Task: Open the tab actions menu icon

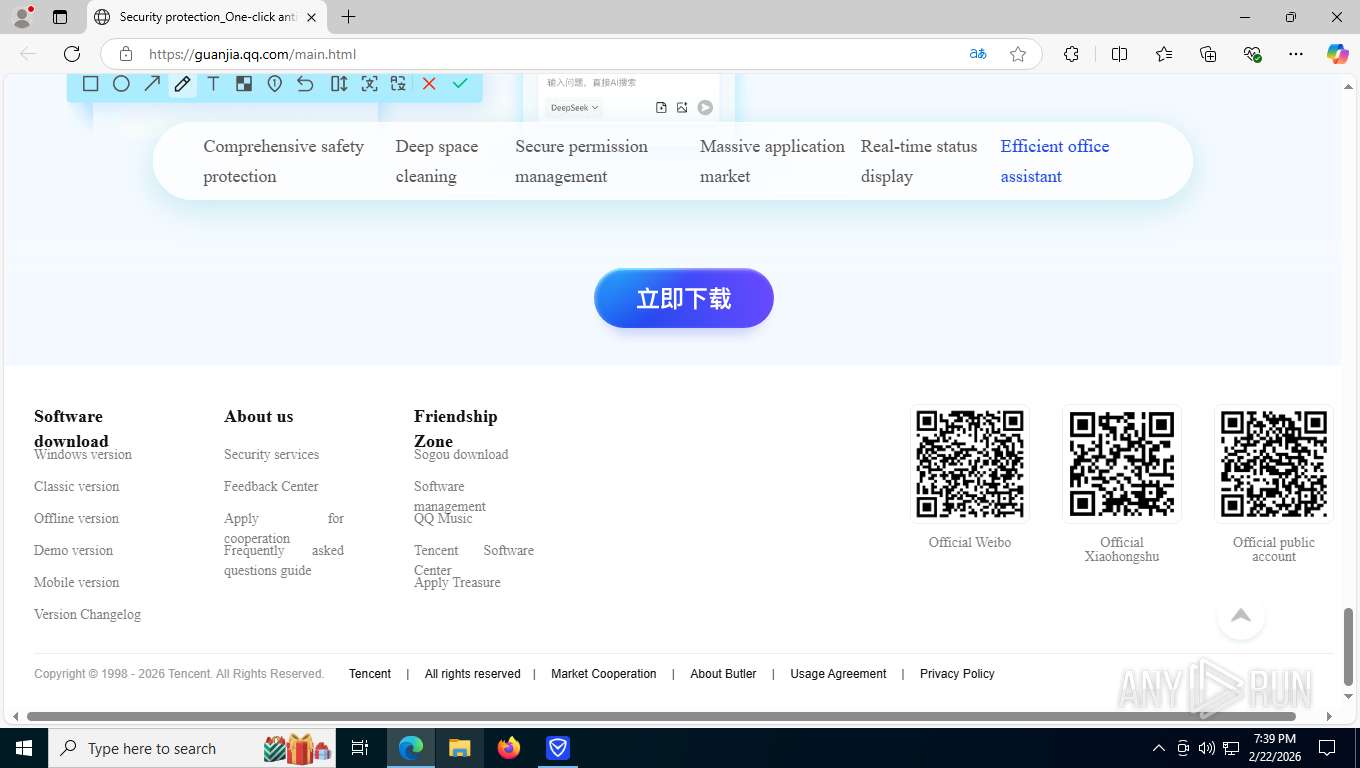Action: click(x=60, y=17)
